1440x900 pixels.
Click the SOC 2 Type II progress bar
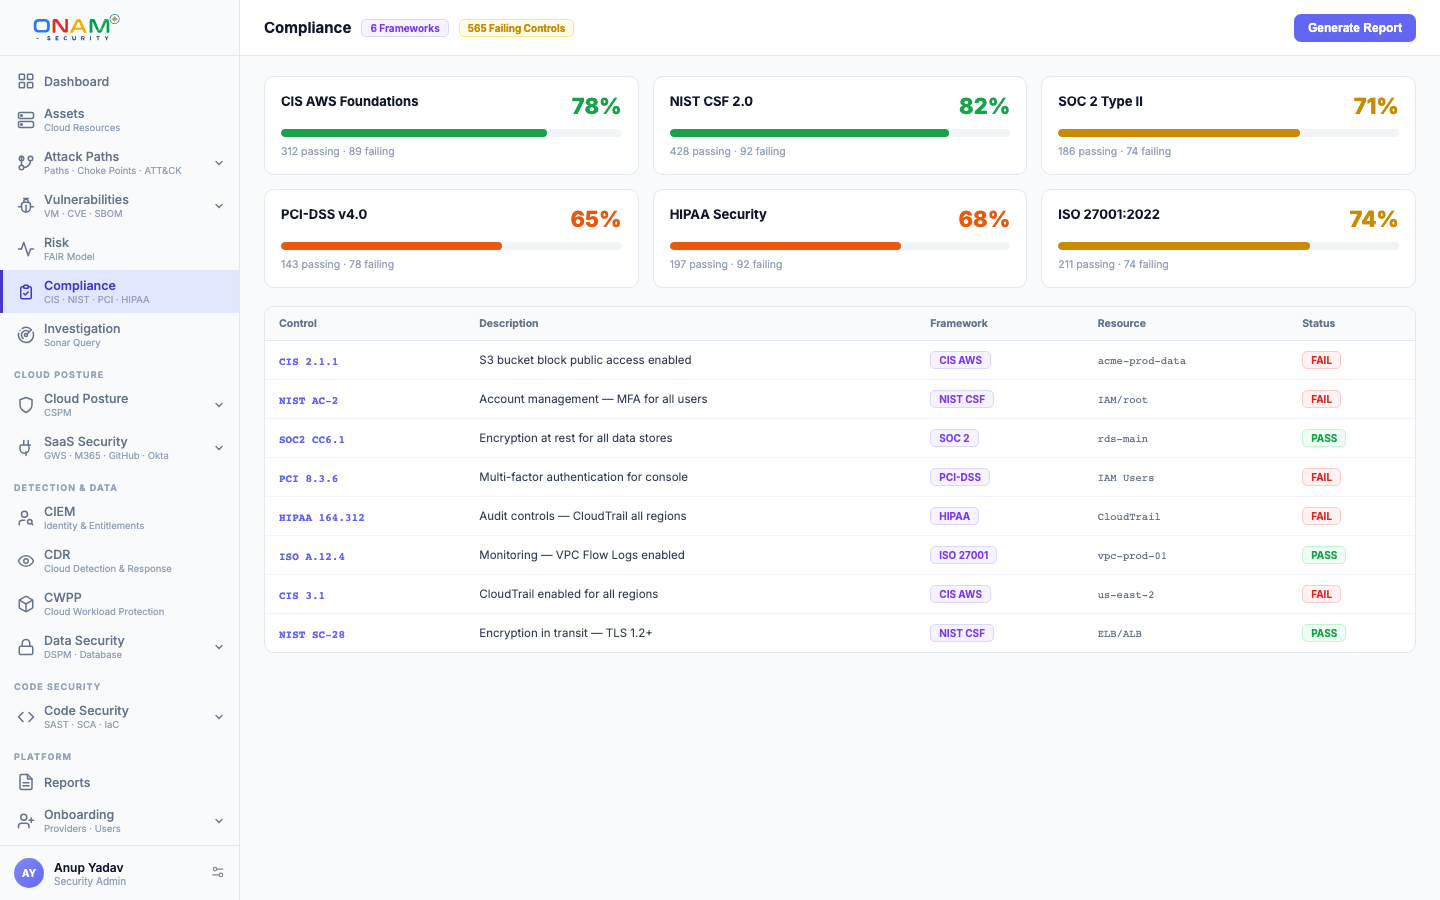[x=1228, y=133]
